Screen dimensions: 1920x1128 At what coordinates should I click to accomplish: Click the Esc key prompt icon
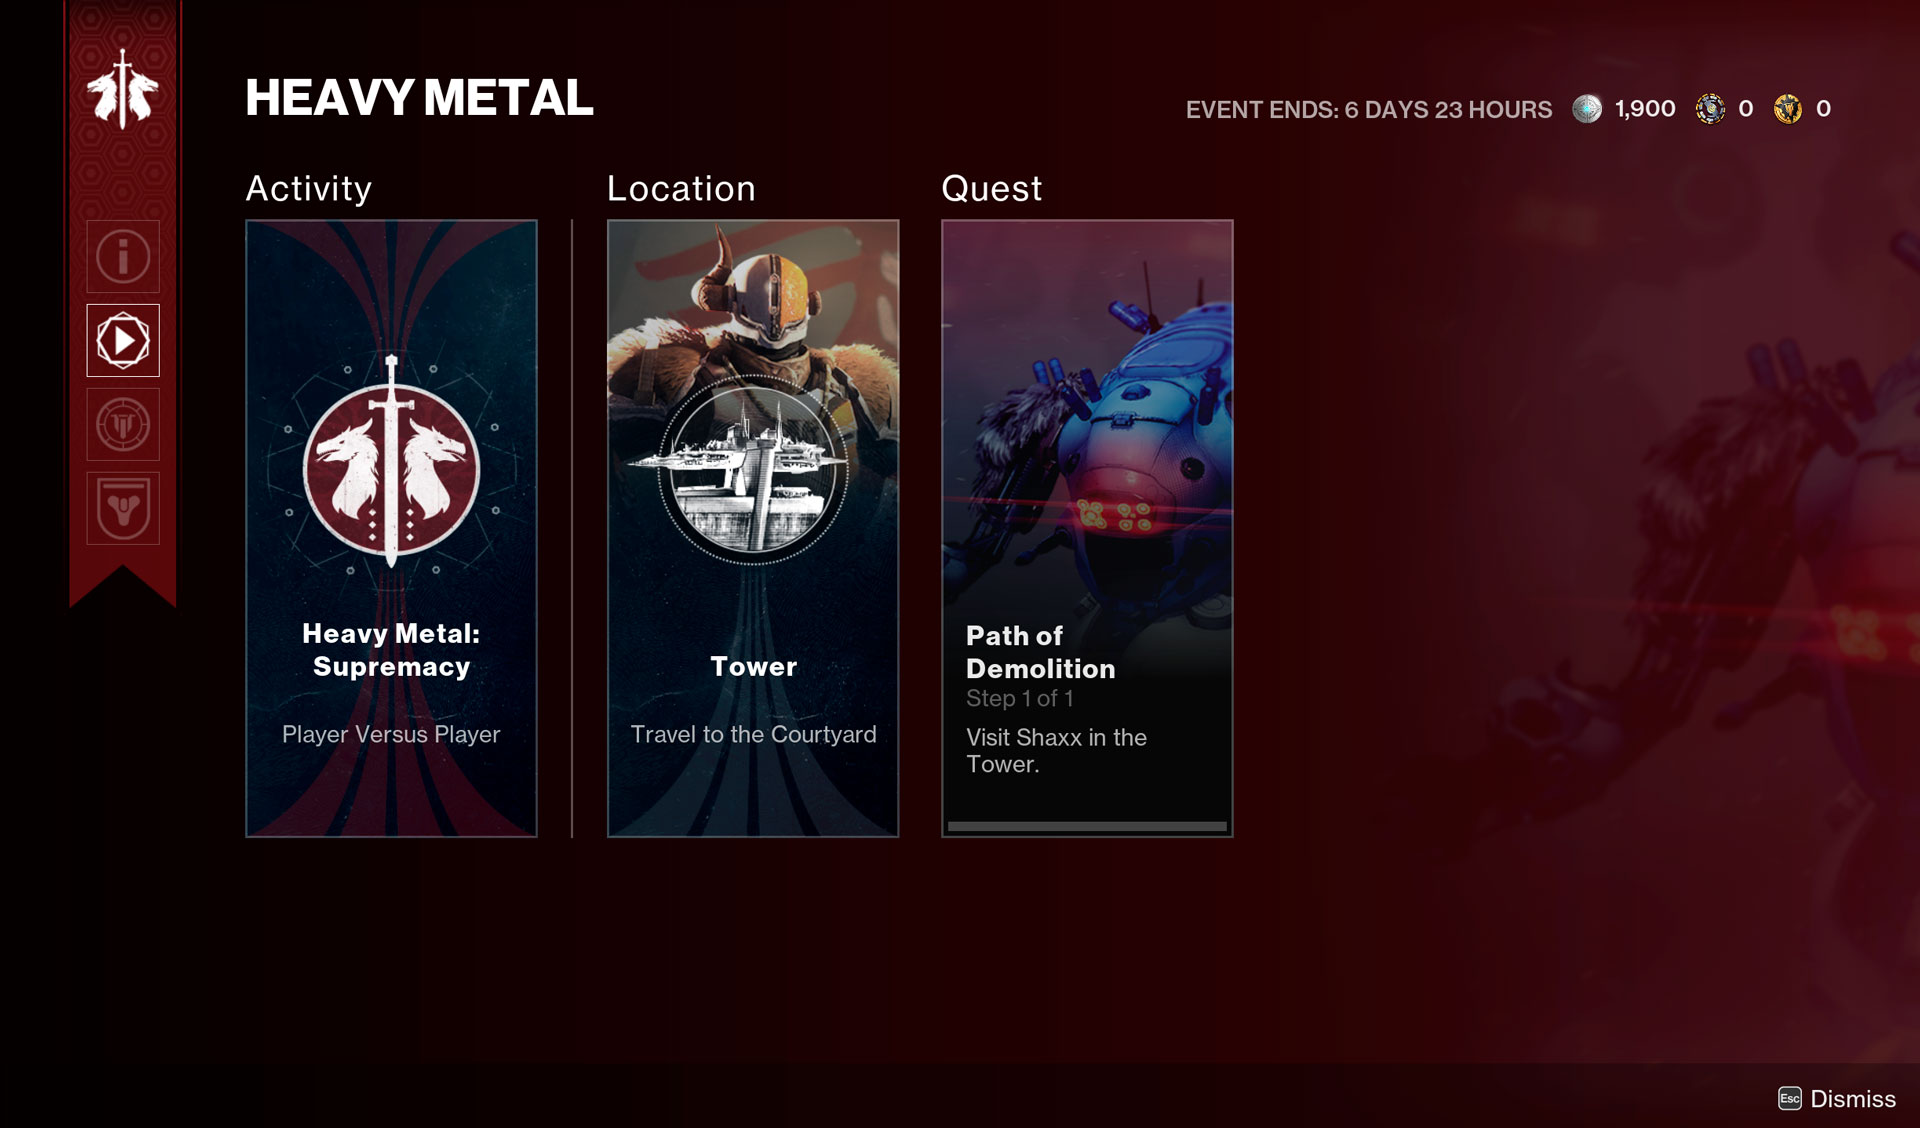(1790, 1099)
